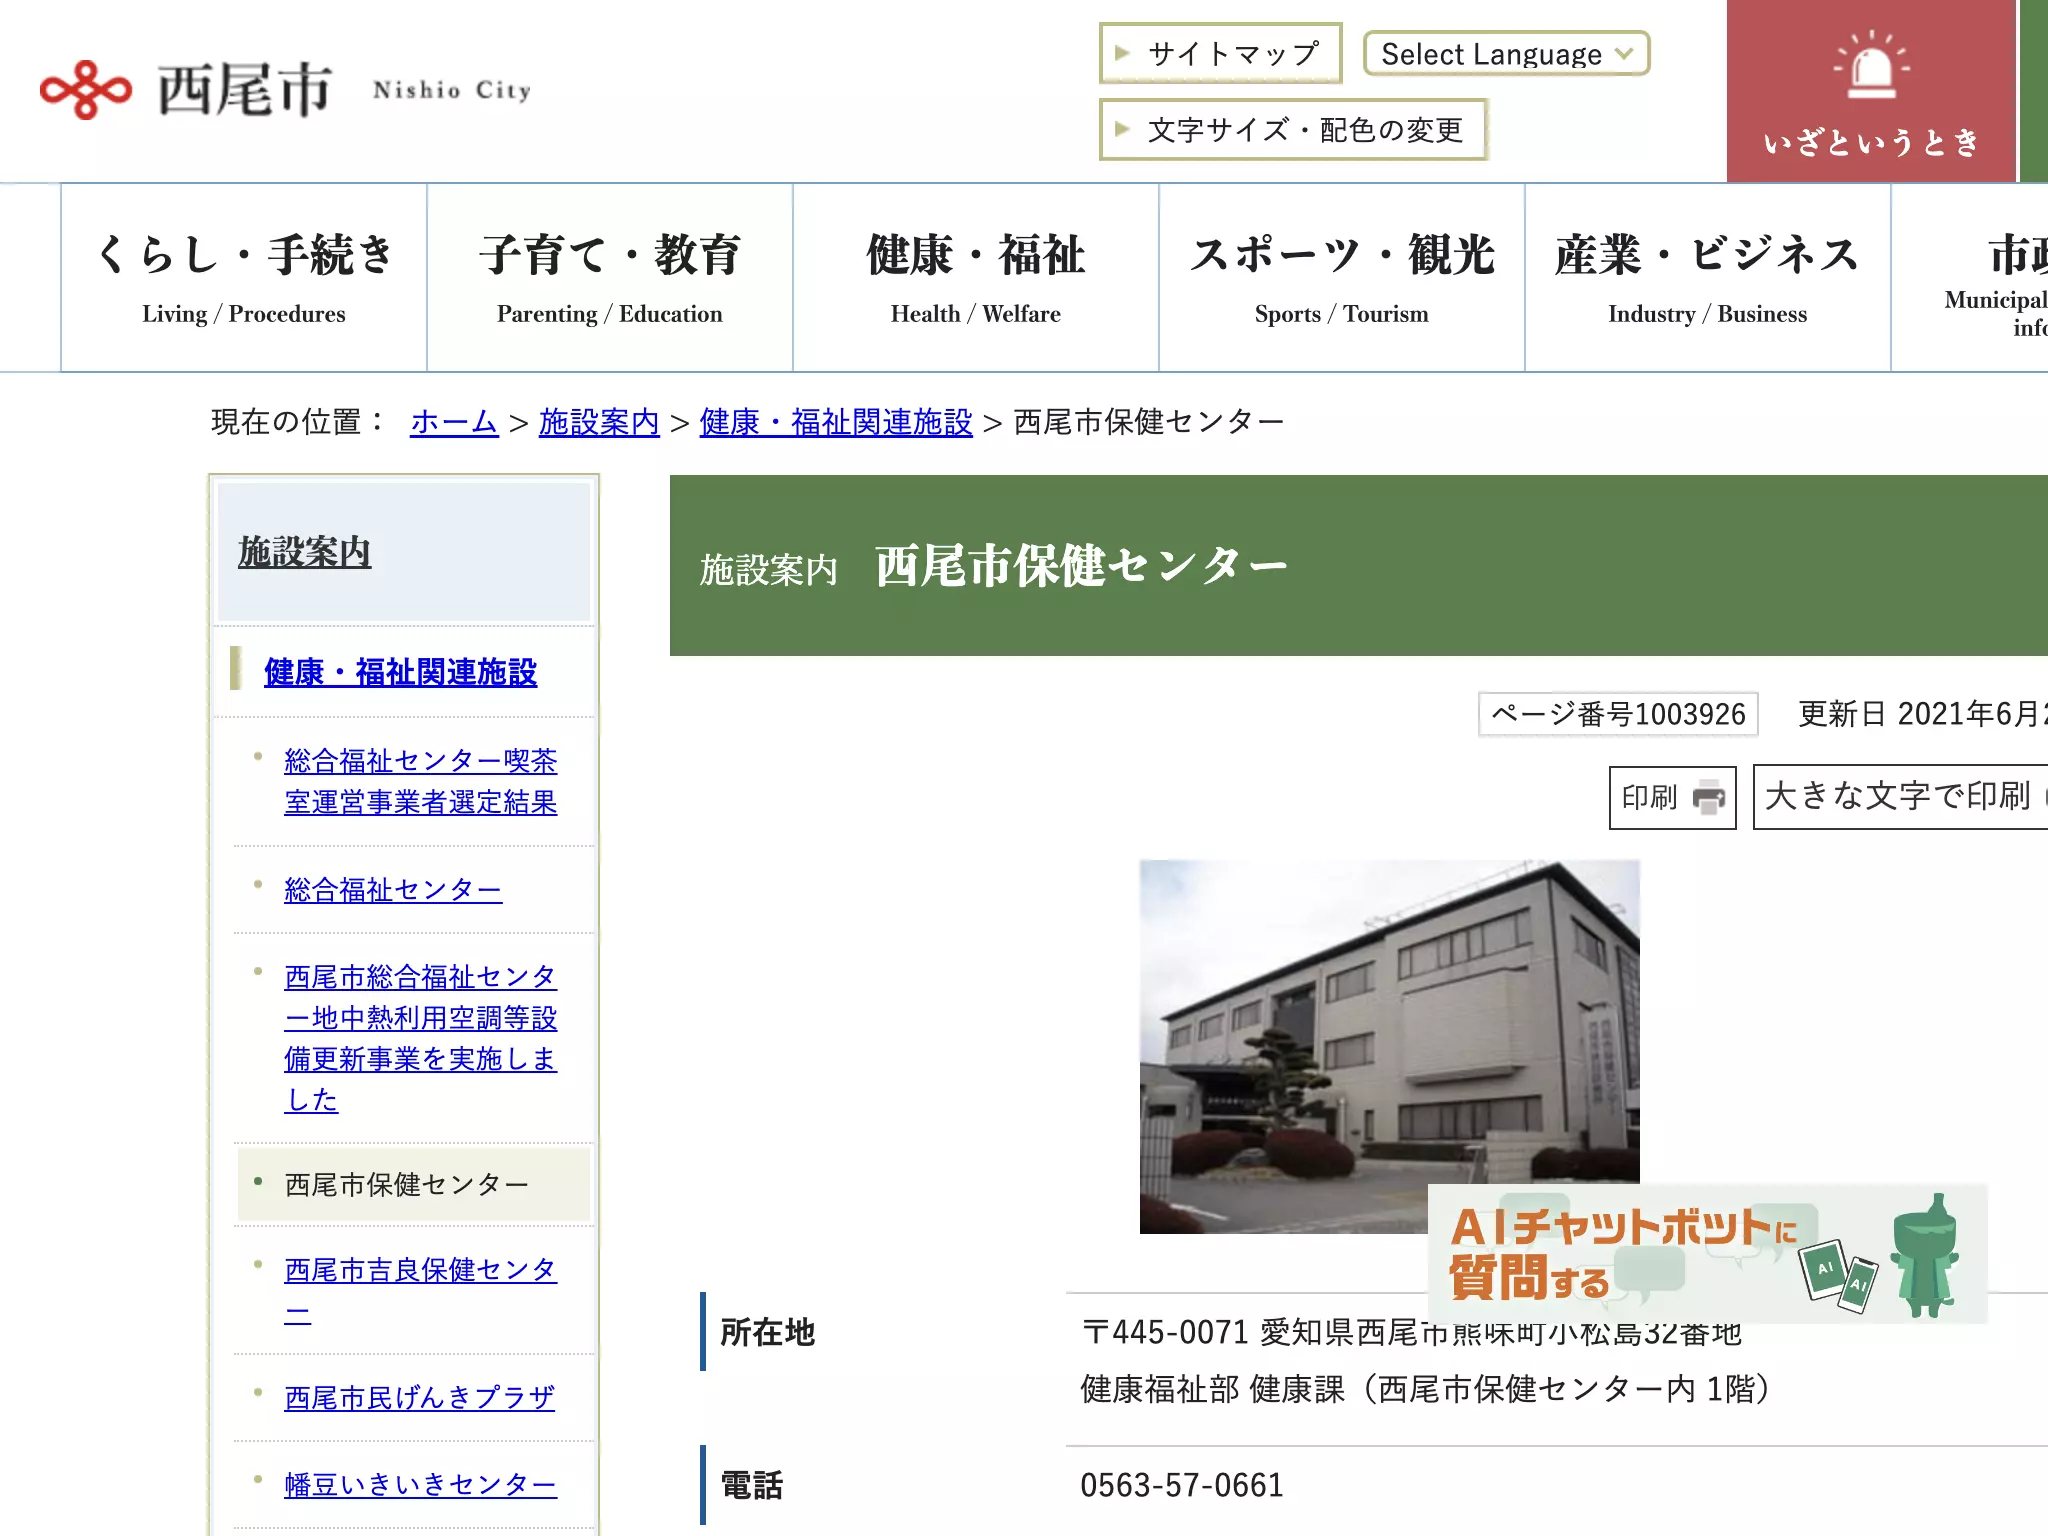This screenshot has height=1536, width=2048.
Task: Click the health center building photo
Action: (x=1390, y=1046)
